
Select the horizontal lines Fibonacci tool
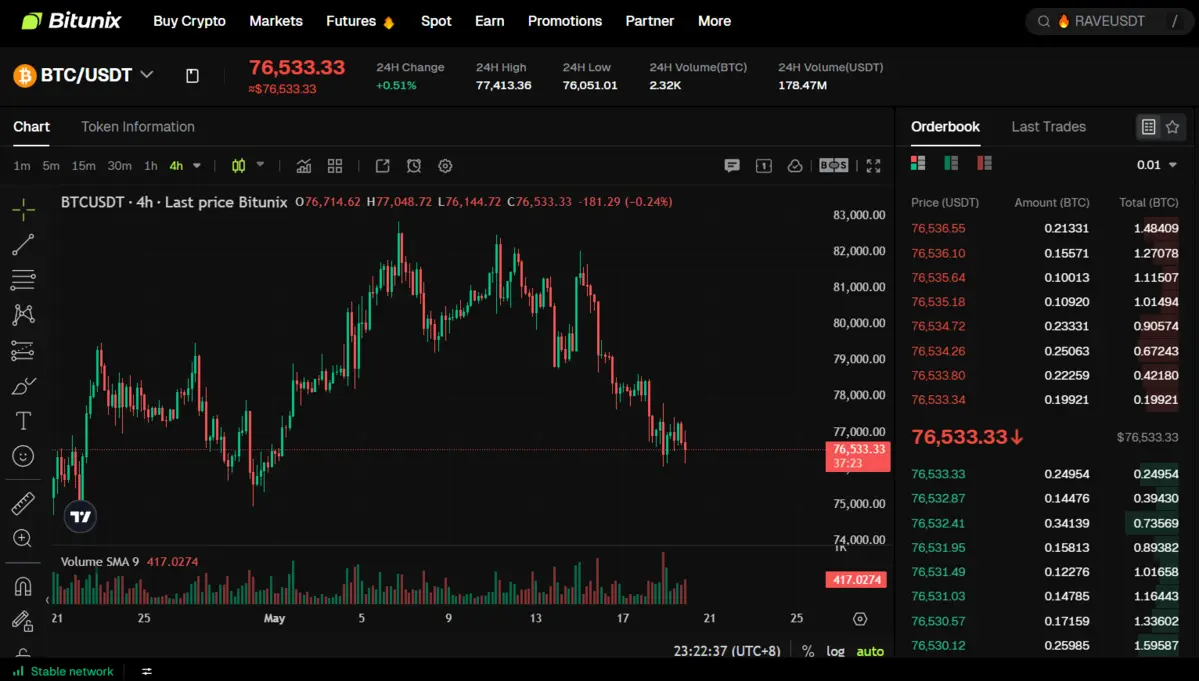[23, 280]
